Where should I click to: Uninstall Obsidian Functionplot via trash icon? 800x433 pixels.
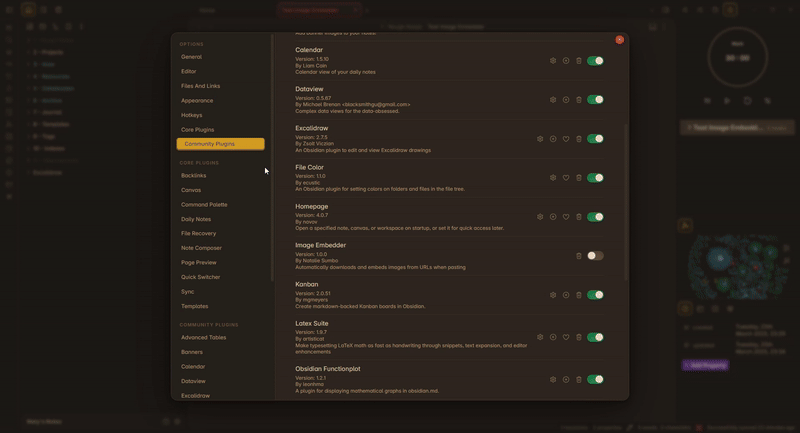(579, 379)
